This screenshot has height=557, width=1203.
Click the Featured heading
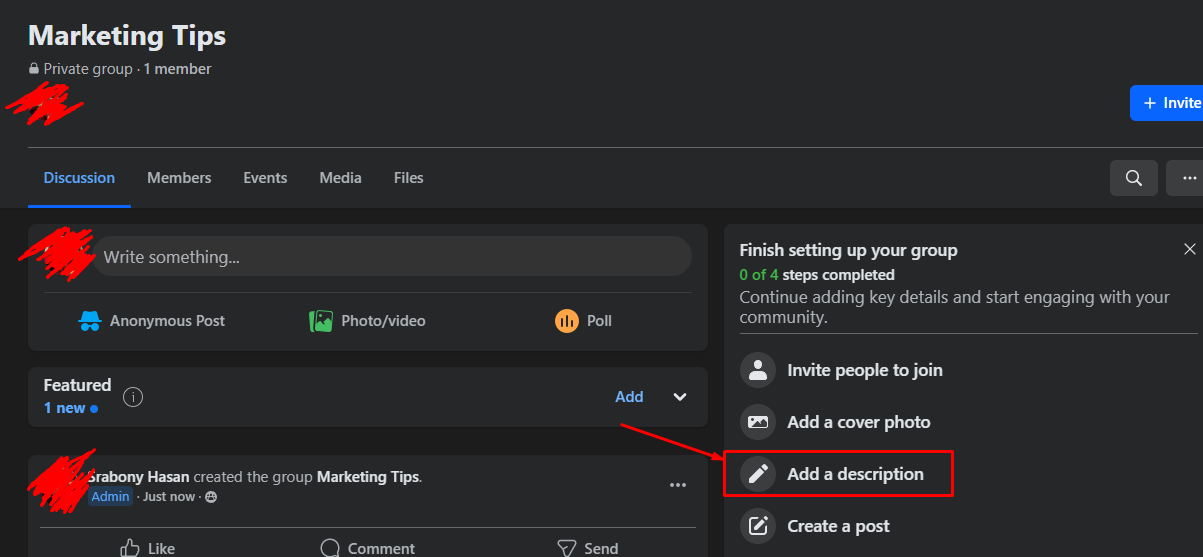tap(77, 385)
